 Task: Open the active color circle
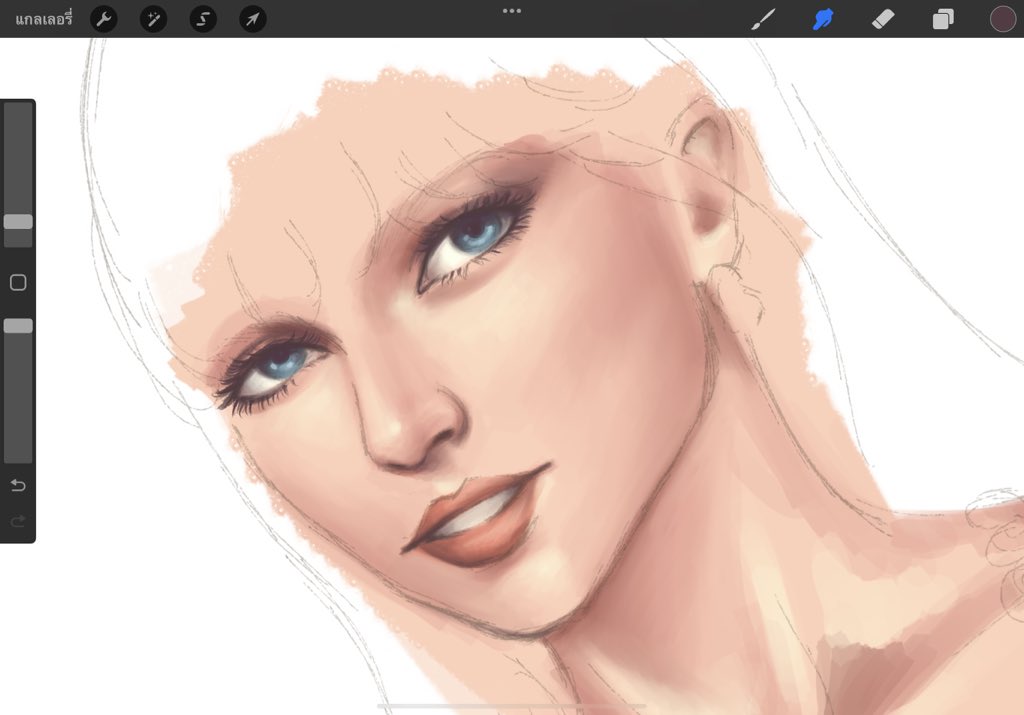pos(1003,19)
